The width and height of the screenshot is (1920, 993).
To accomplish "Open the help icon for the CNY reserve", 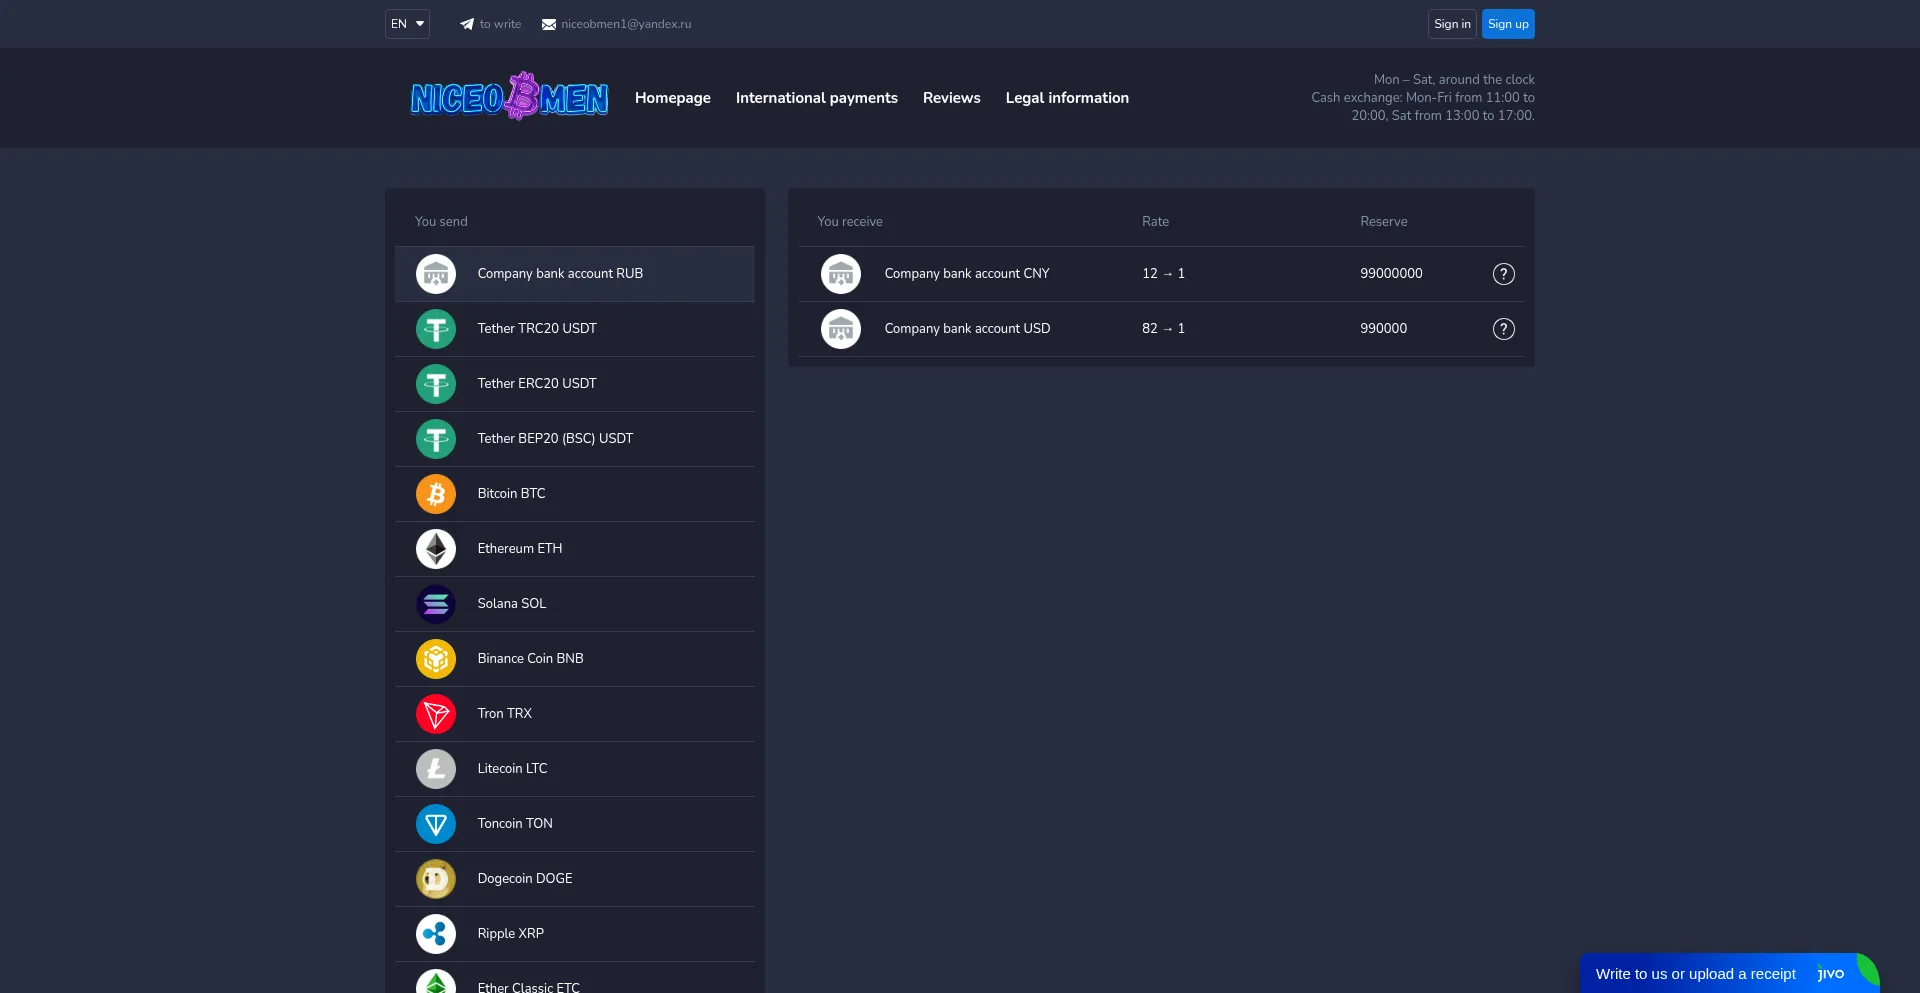I will click(1504, 274).
